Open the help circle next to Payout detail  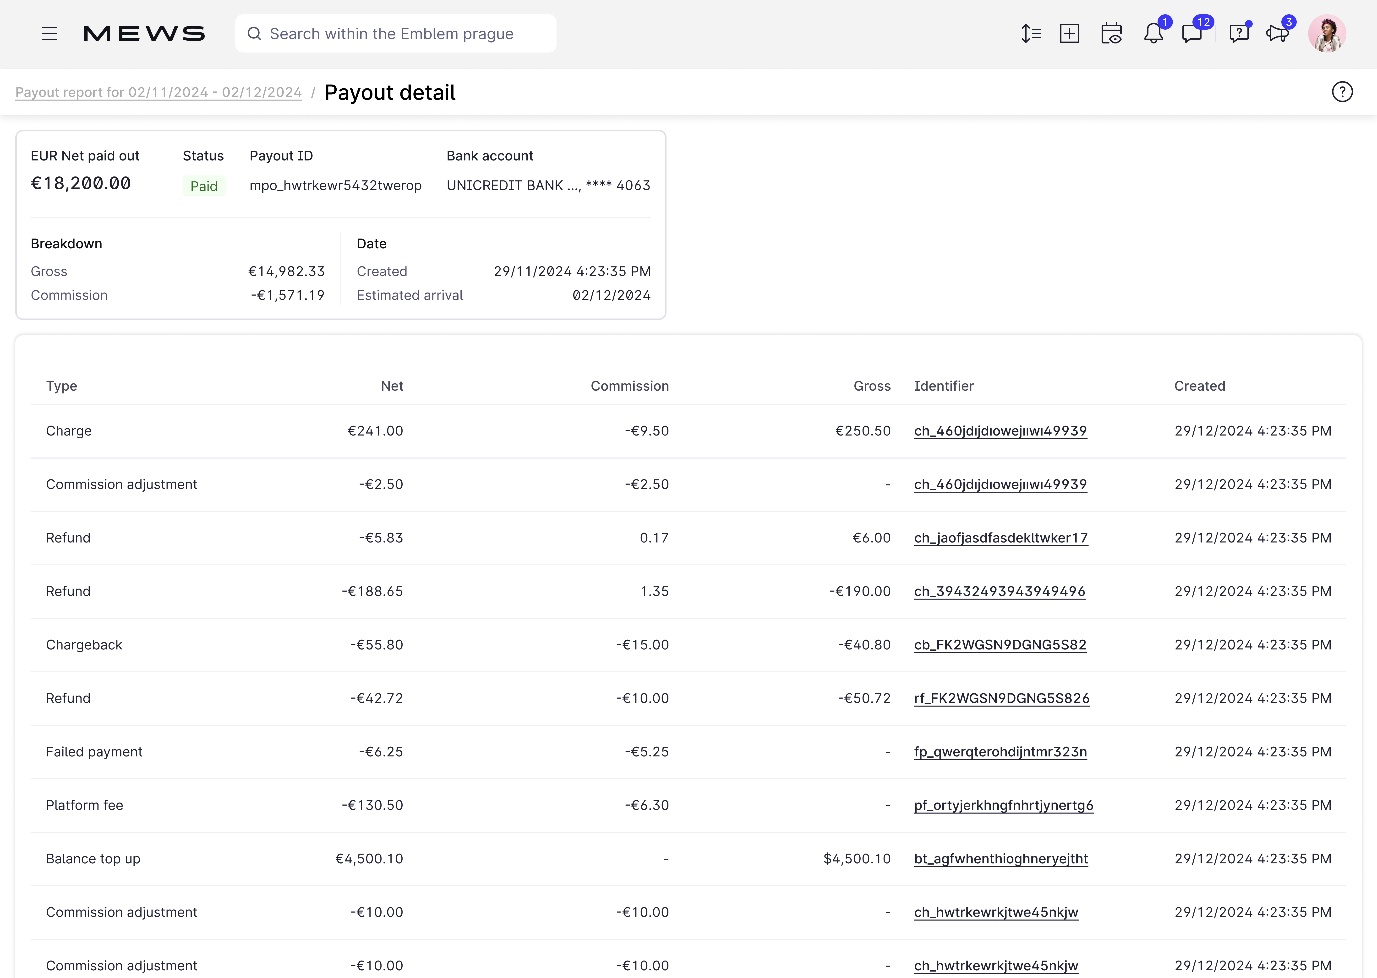point(1342,91)
